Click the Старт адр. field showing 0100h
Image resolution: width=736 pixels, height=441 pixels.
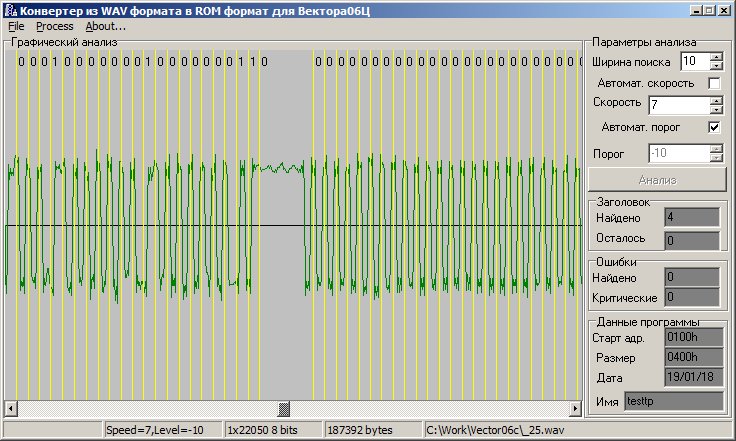[692, 338]
